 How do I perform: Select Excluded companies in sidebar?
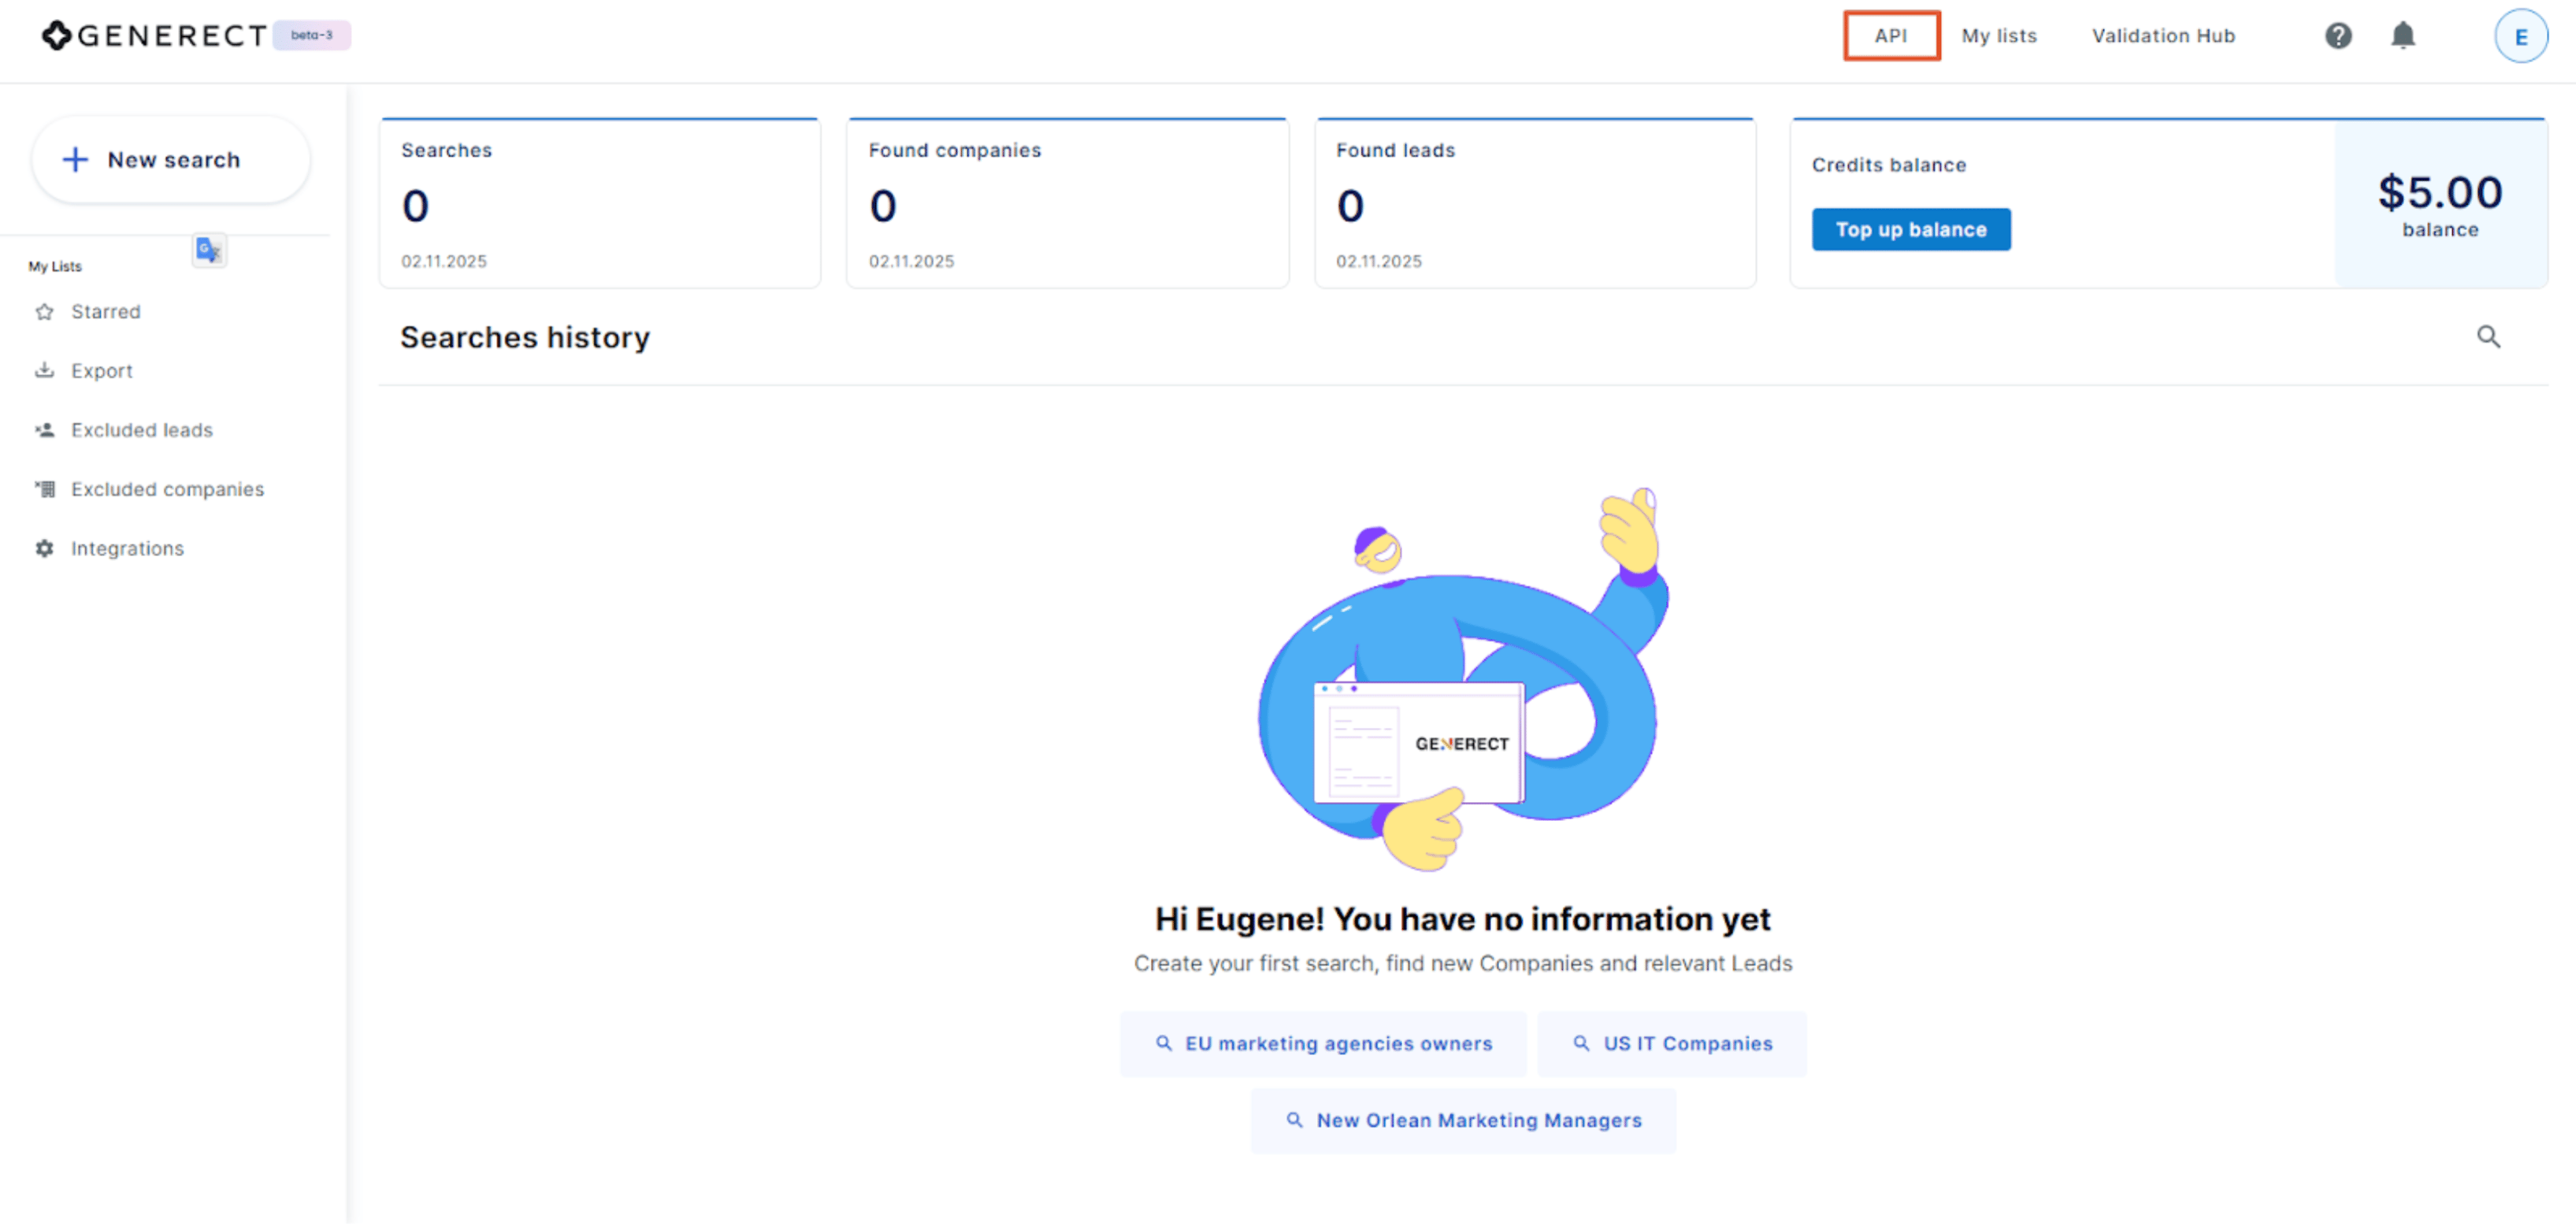[167, 489]
